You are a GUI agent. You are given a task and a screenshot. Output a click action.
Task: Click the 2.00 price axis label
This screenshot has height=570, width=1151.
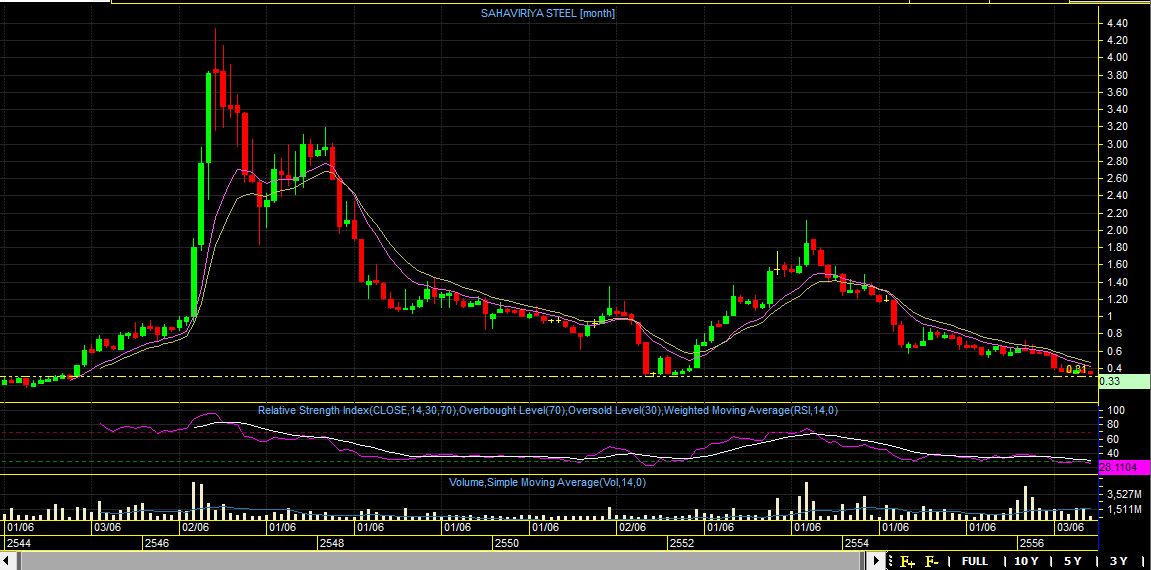[x=1116, y=230]
